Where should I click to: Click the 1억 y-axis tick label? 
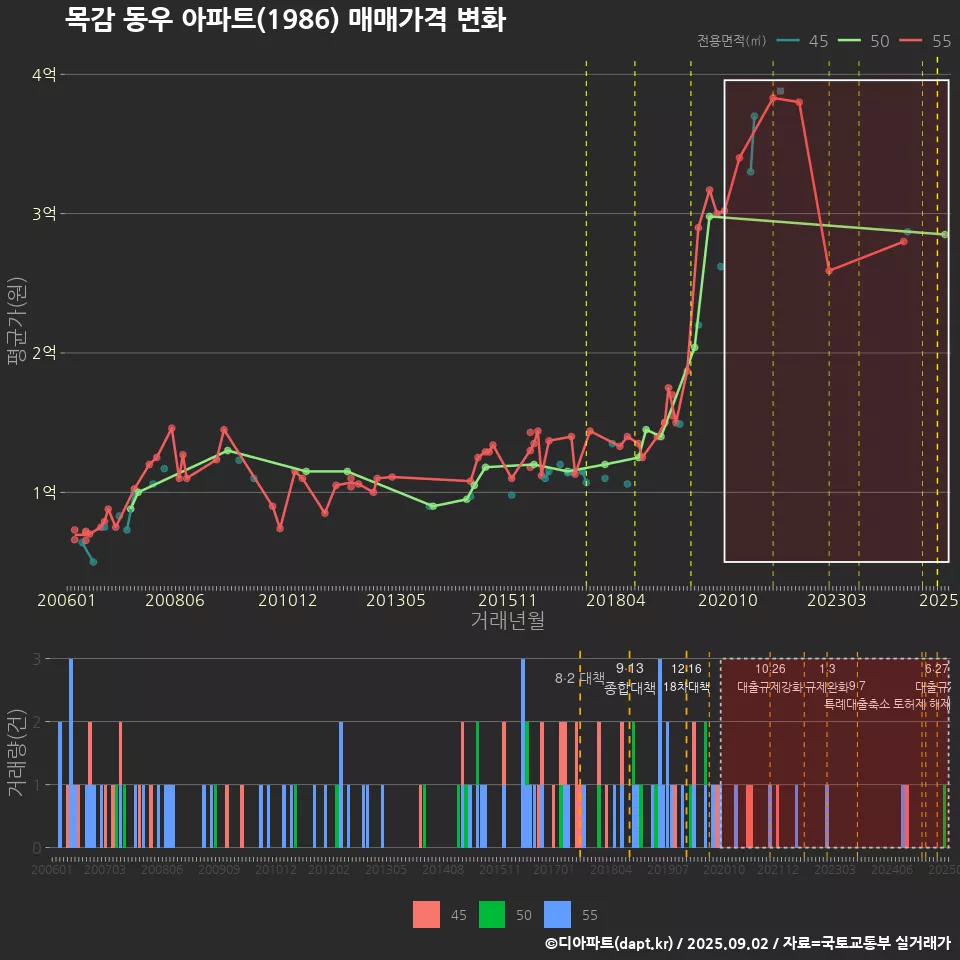click(x=44, y=492)
